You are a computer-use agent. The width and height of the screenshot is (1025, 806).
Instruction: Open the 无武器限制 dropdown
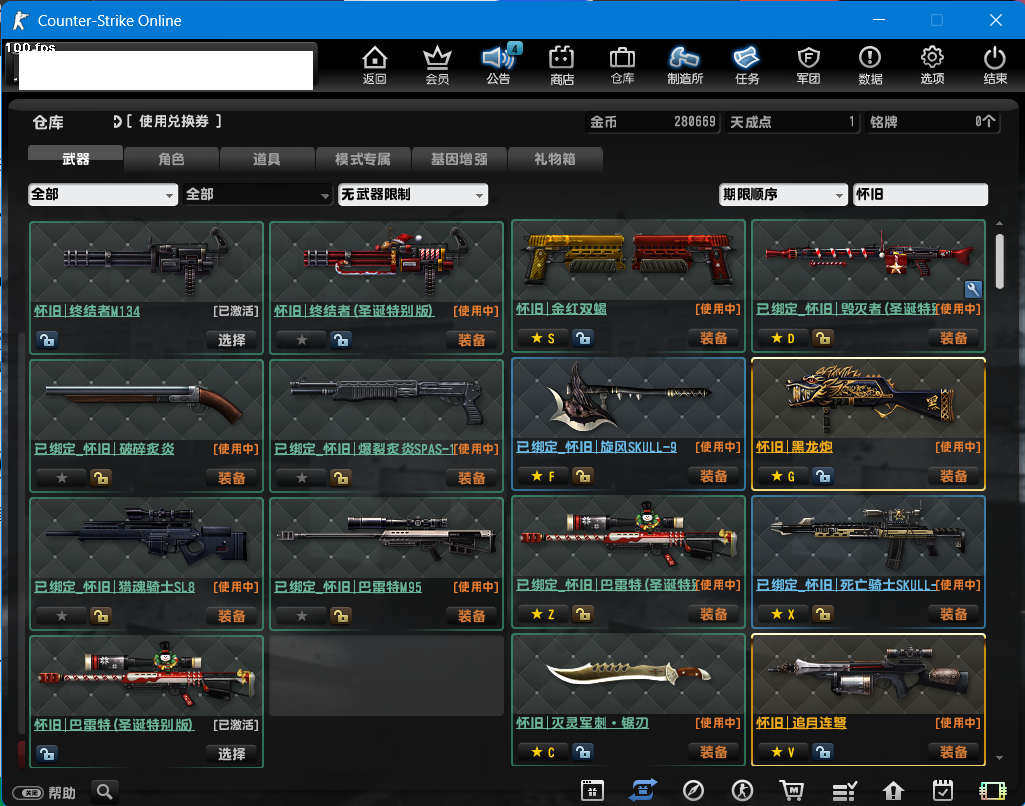412,195
